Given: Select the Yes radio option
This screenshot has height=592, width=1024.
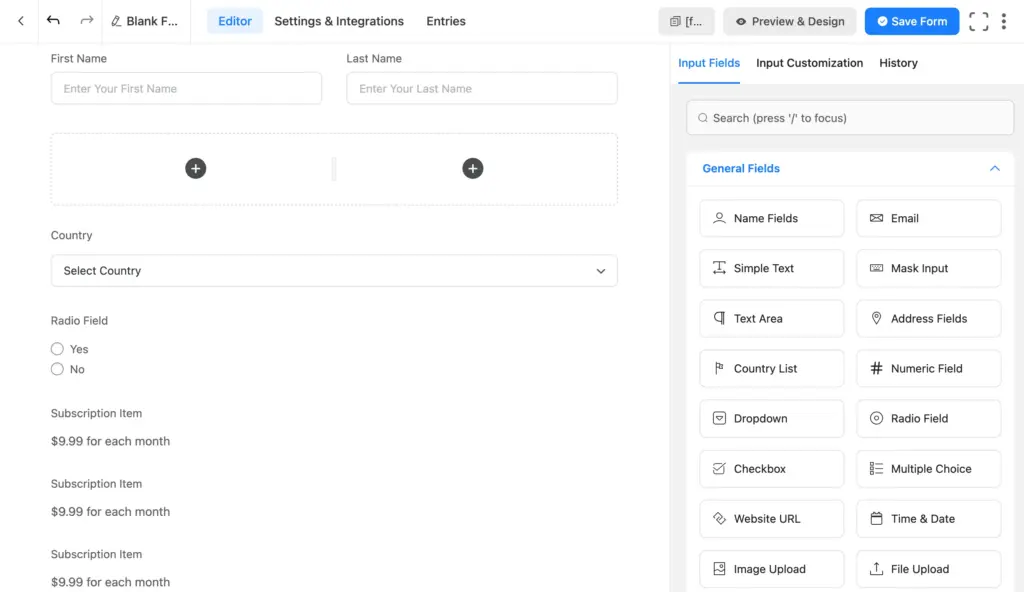Looking at the screenshot, I should pyautogui.click(x=57, y=348).
